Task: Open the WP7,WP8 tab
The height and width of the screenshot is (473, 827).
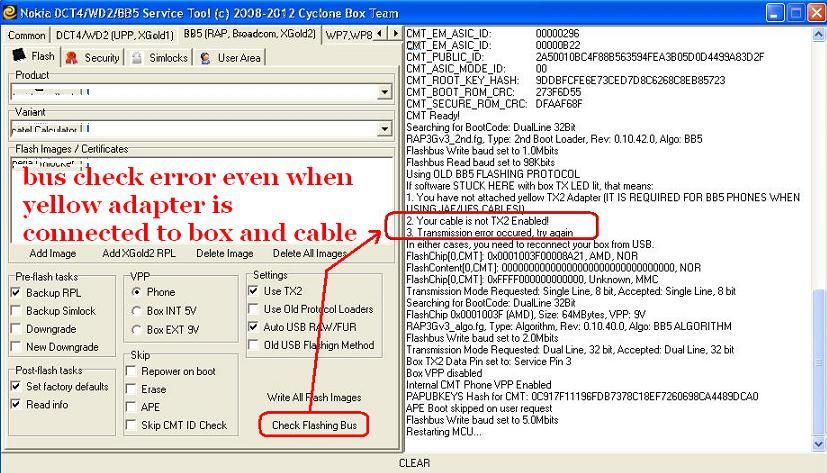Action: 349,35
